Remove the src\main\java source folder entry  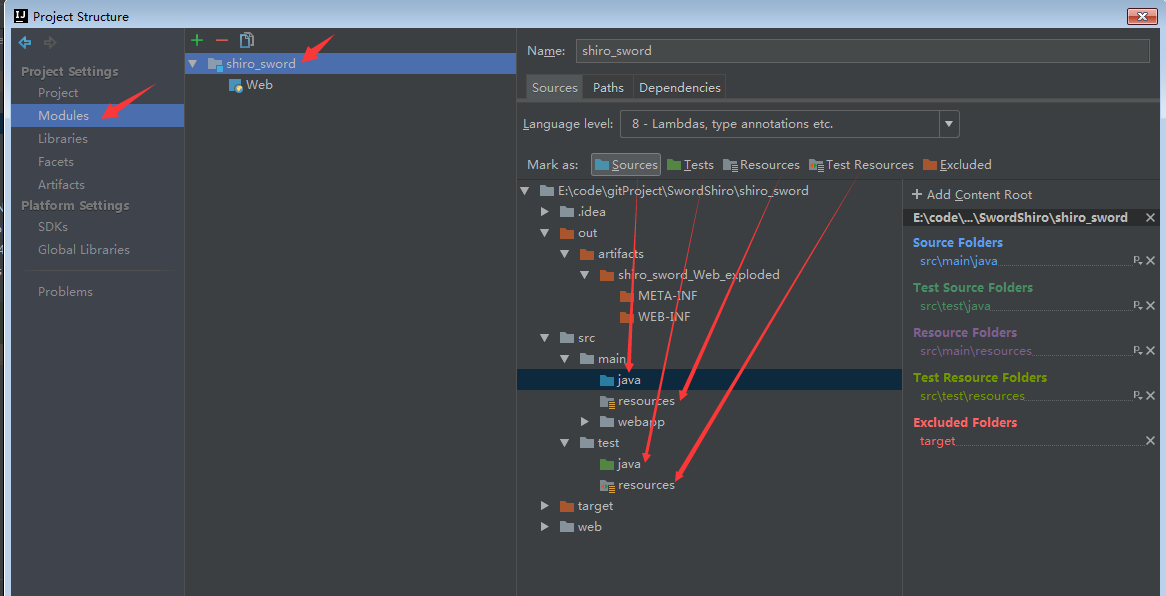(1150, 261)
